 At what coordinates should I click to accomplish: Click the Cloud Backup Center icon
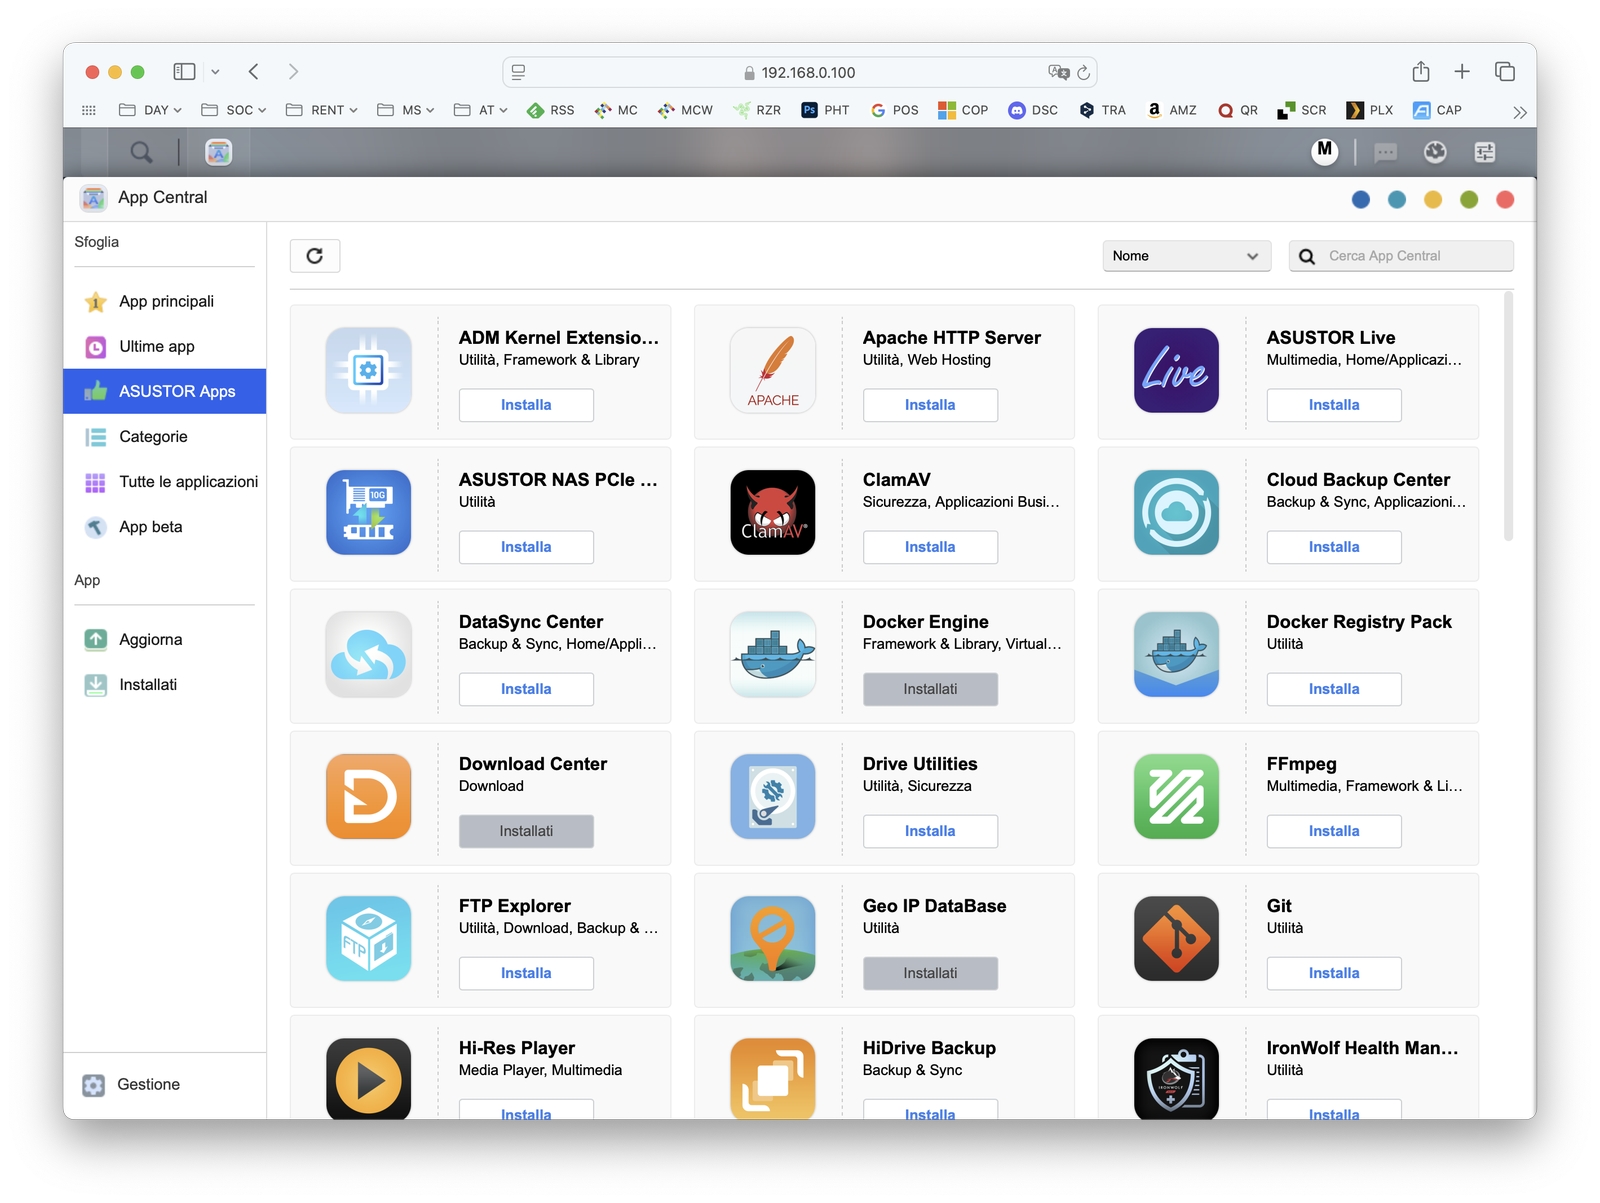click(x=1177, y=513)
